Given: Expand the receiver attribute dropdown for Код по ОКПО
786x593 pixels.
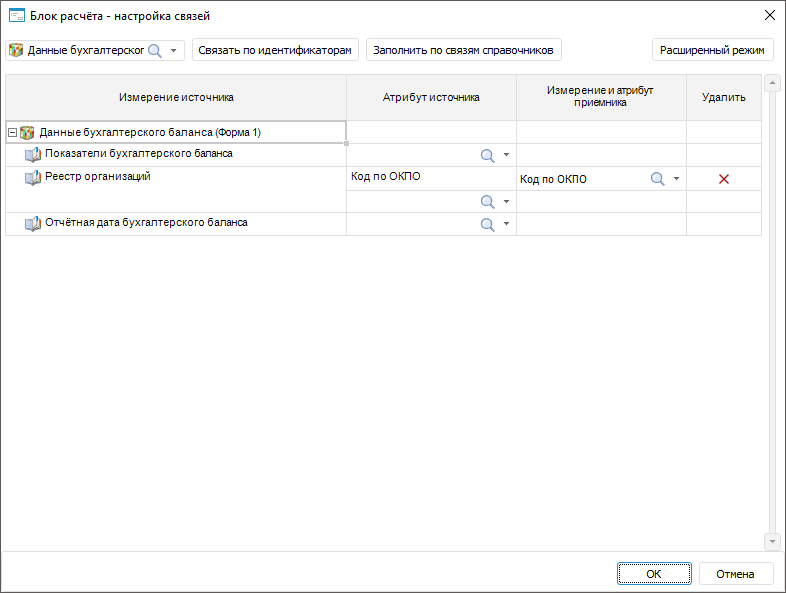Looking at the screenshot, I should 676,179.
